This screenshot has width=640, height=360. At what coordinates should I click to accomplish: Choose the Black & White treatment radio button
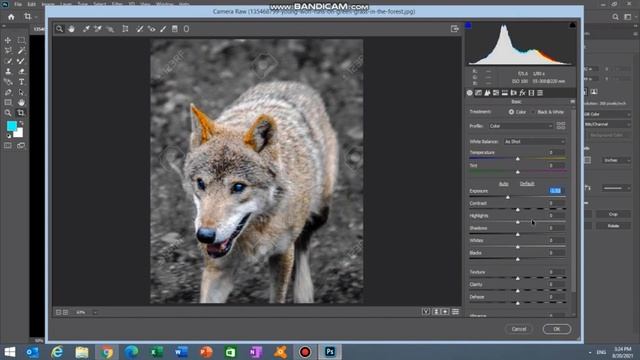point(533,112)
